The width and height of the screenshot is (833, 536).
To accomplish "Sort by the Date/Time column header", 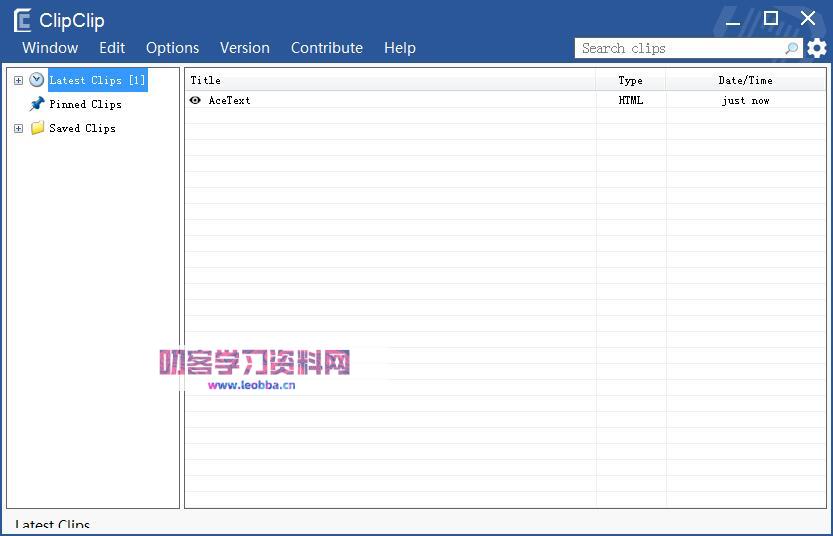I will [x=745, y=80].
